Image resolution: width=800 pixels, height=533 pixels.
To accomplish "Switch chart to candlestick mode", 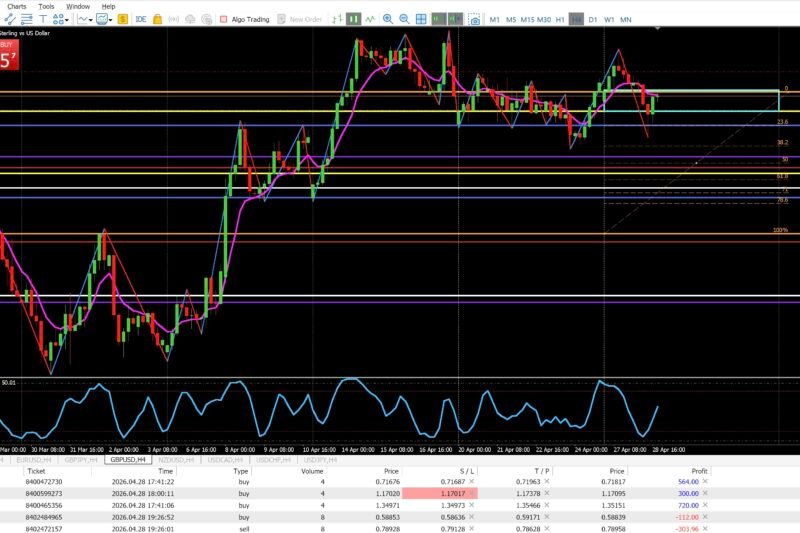I will click(x=353, y=19).
